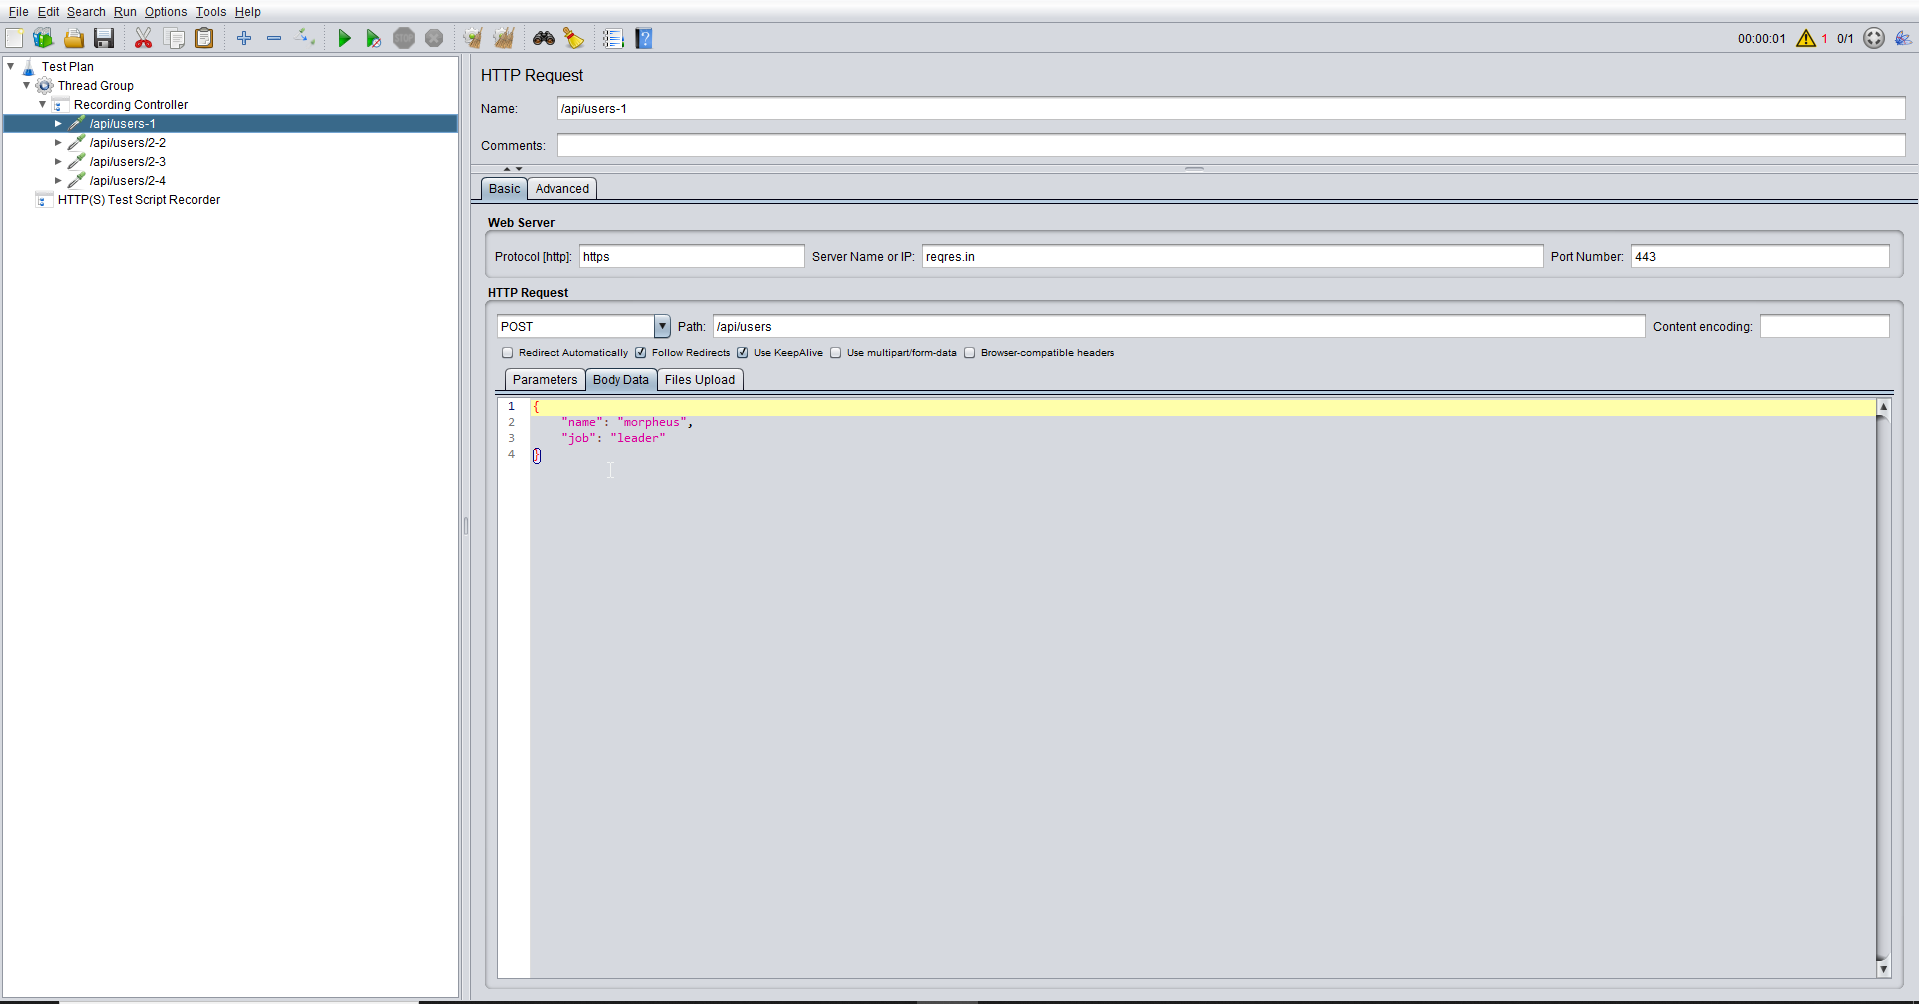Click the Open folder toolbar icon
This screenshot has height=1004, width=1919.
[x=74, y=38]
